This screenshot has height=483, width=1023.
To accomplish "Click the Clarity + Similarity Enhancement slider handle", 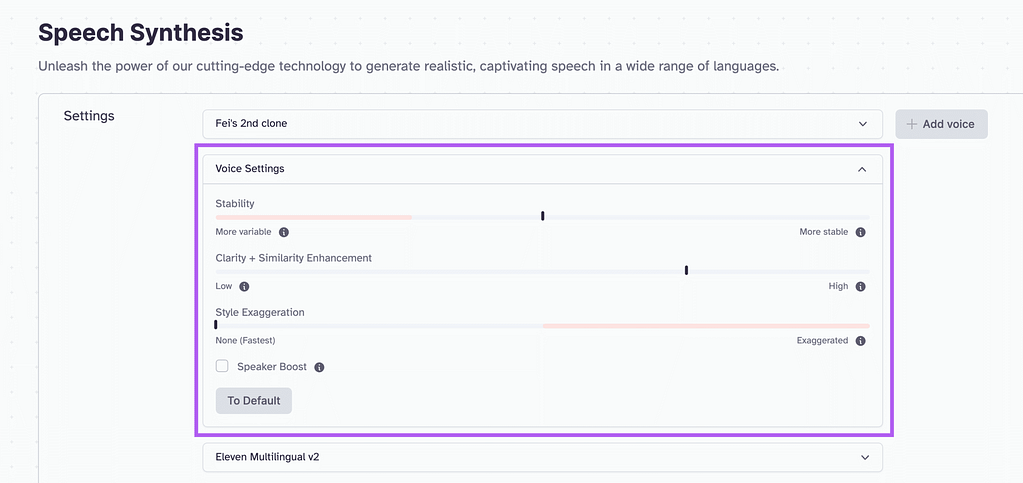I will [686, 270].
